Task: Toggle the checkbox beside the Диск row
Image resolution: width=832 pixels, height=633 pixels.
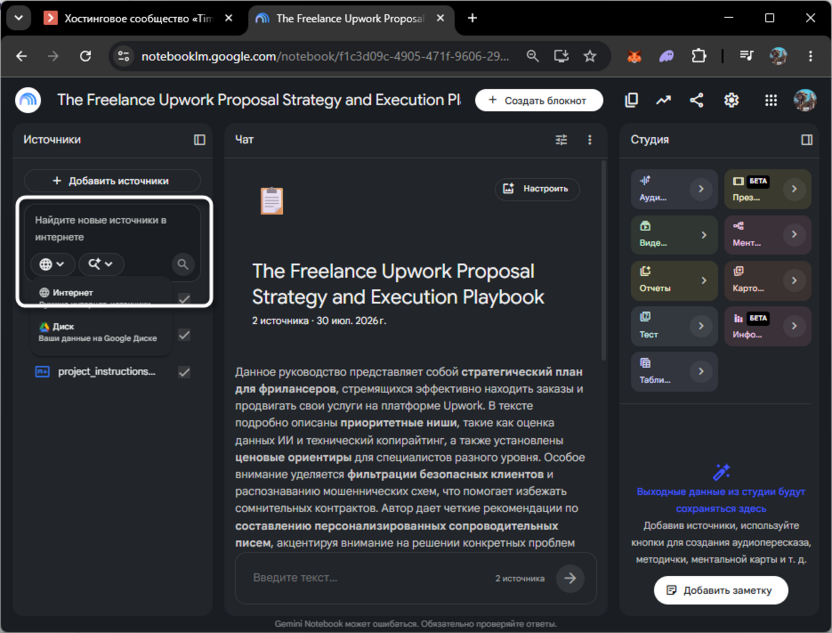Action: point(184,335)
